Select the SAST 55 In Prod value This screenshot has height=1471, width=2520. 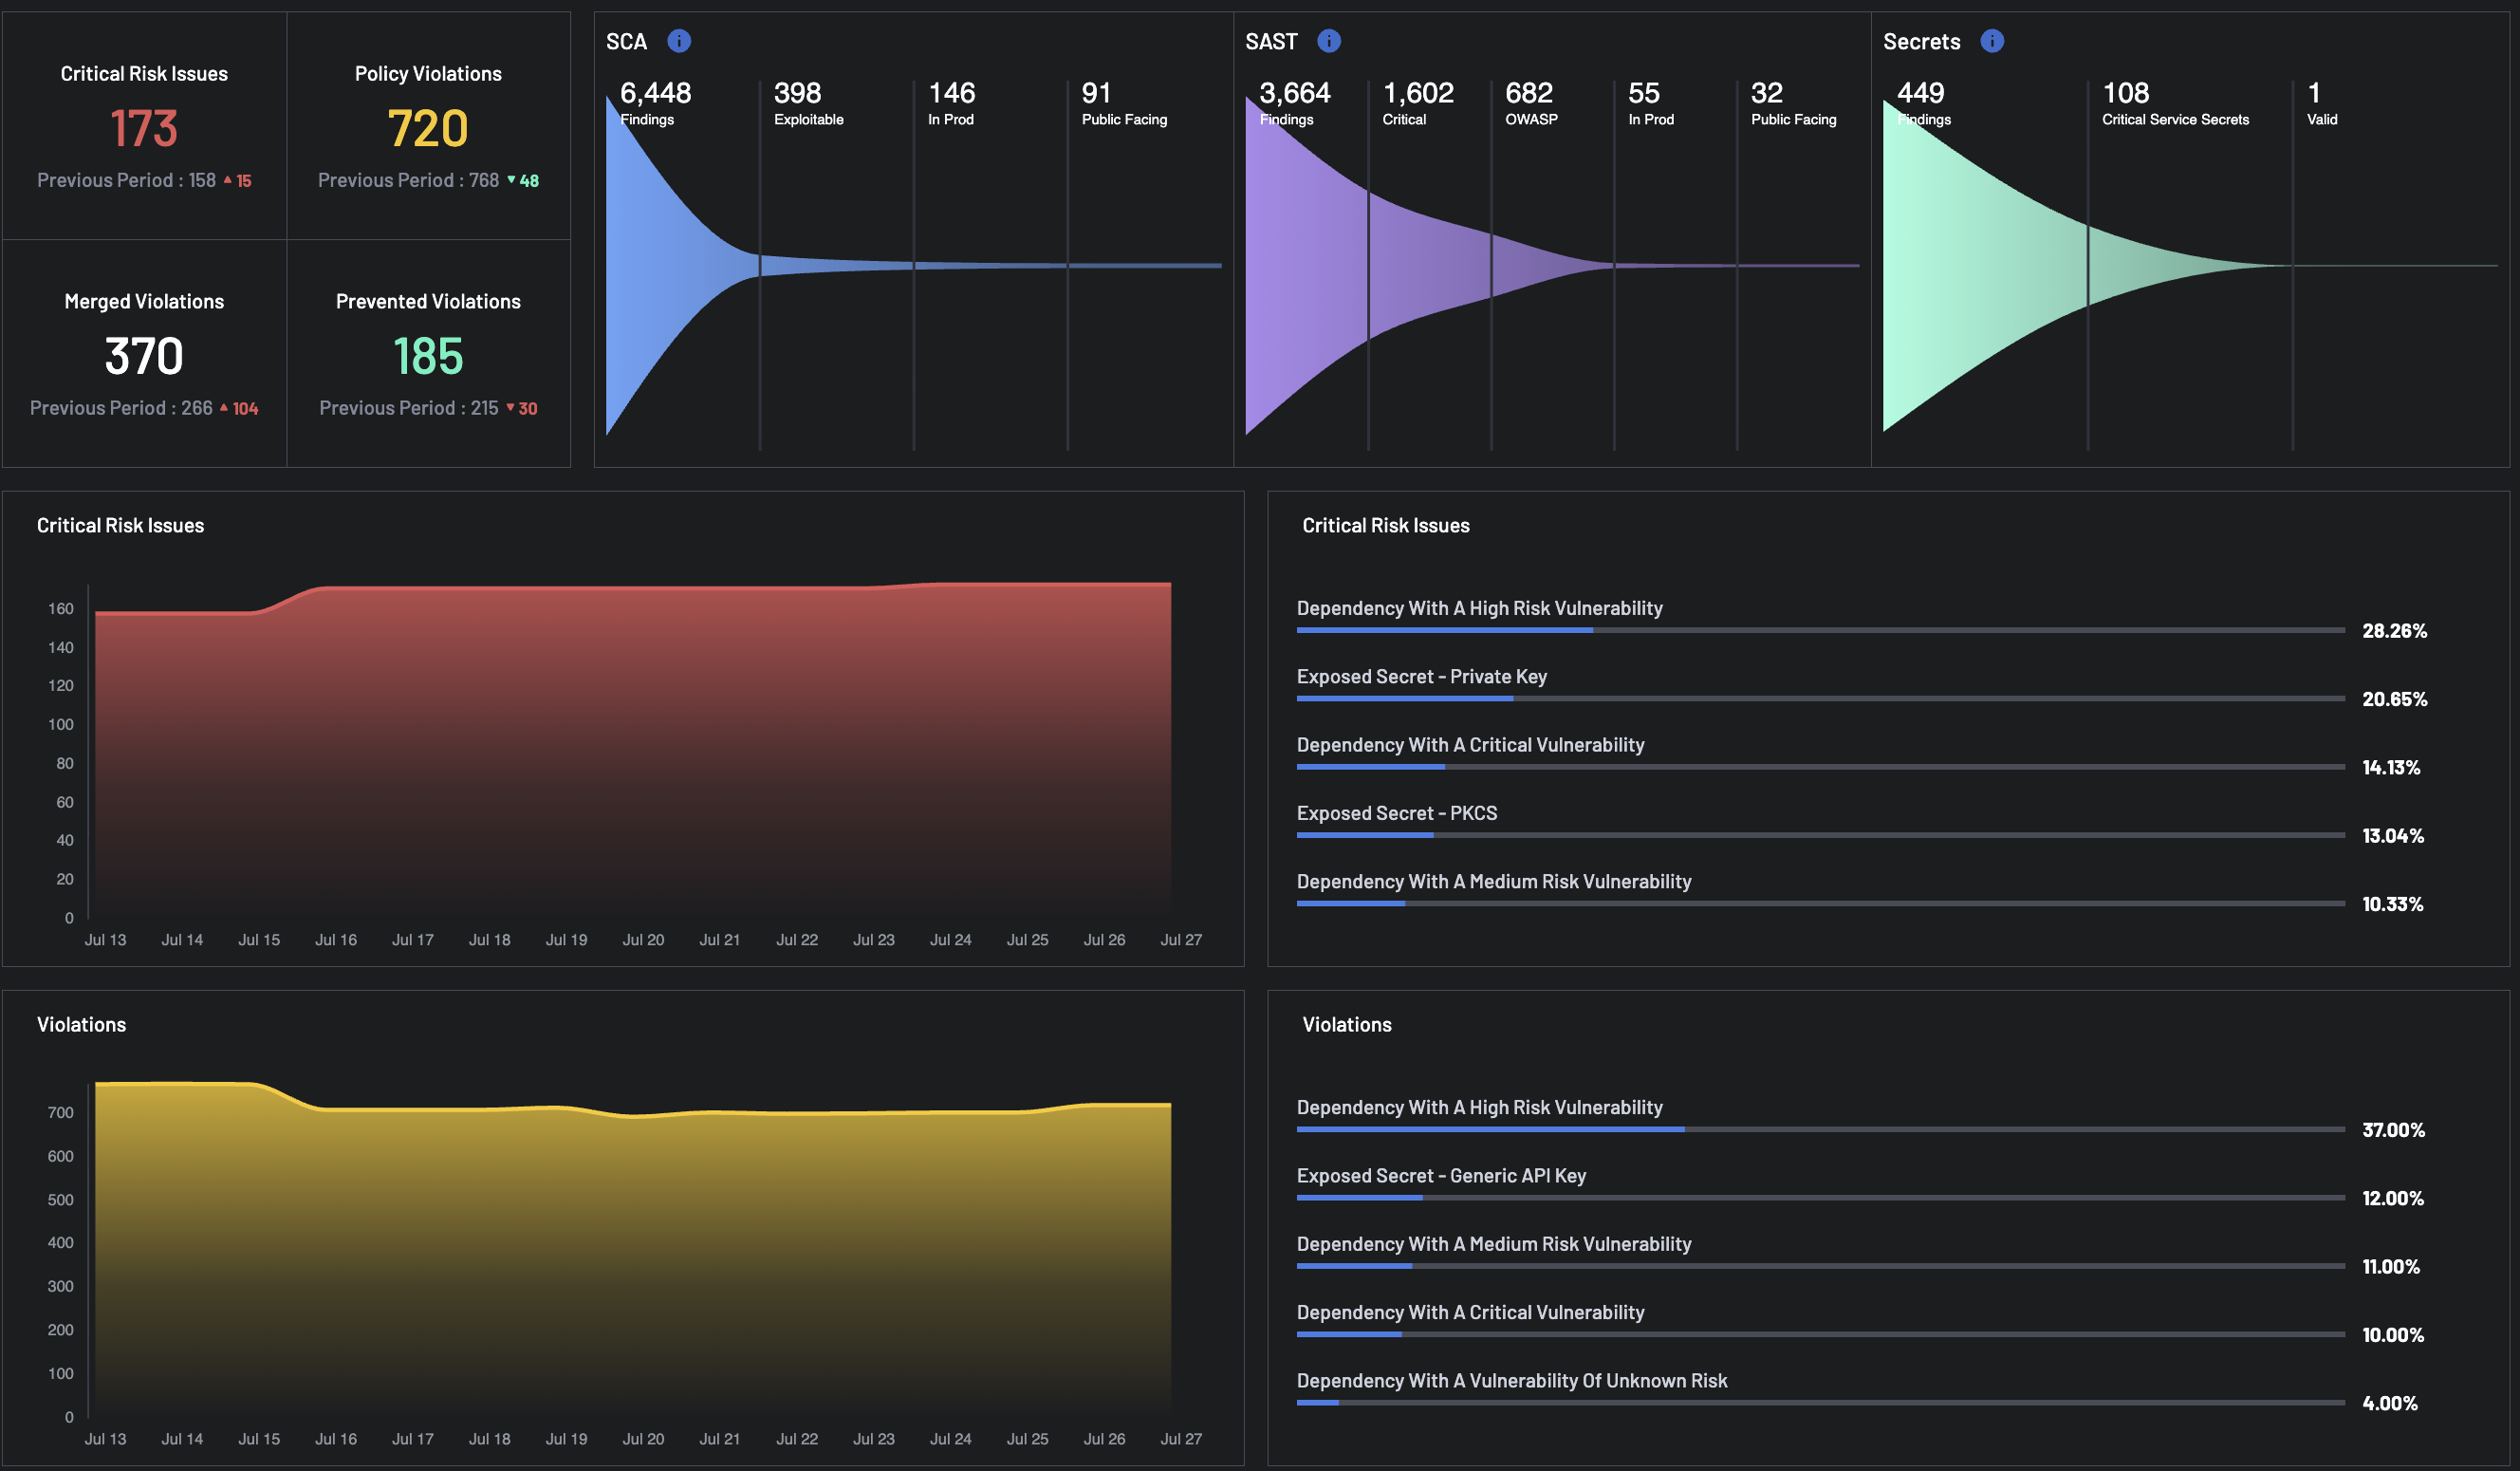(1644, 93)
